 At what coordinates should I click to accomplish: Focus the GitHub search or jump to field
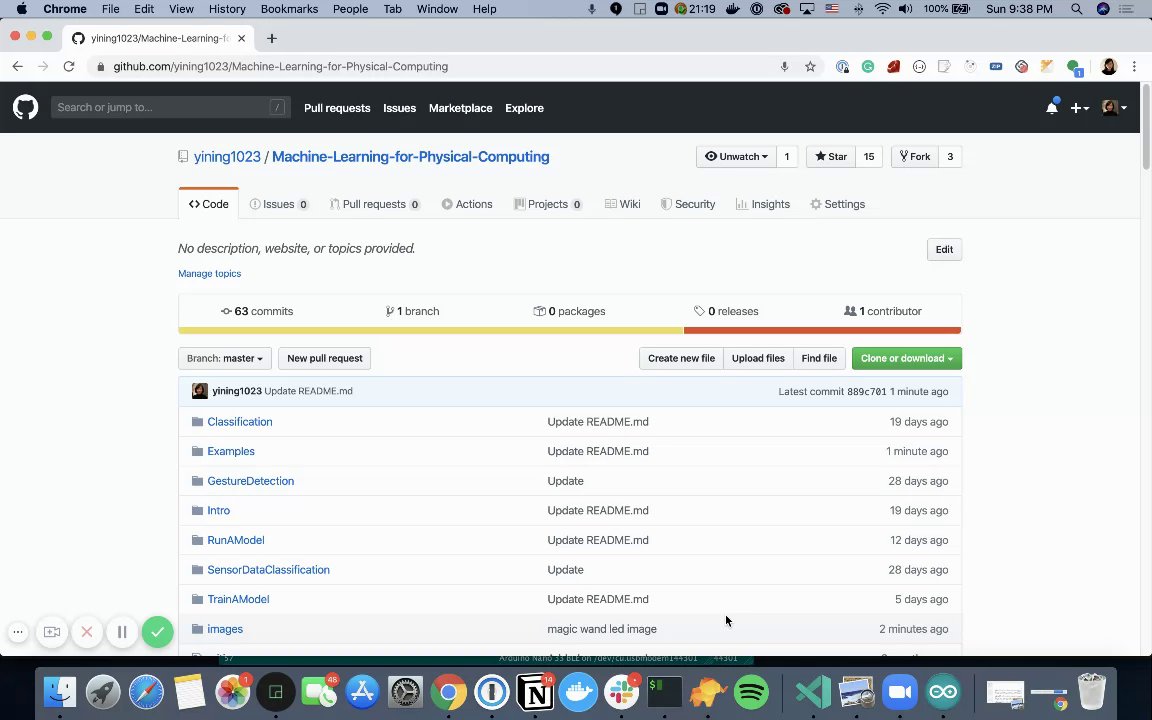(x=170, y=107)
